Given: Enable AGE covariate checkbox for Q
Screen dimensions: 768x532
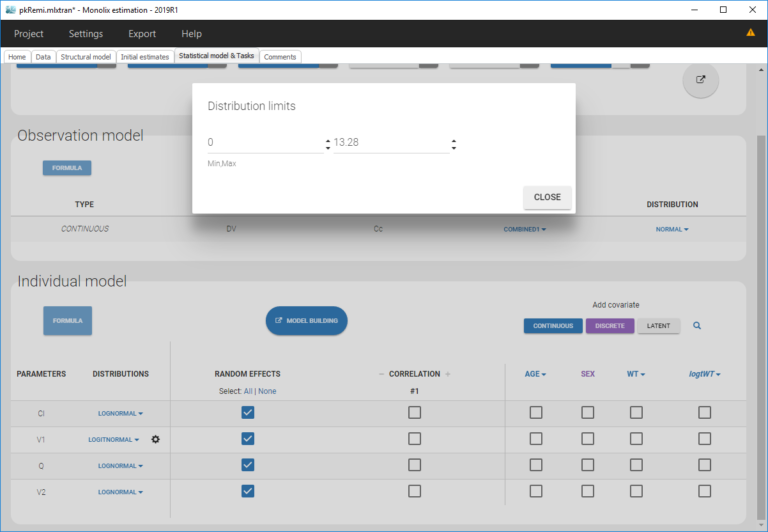Looking at the screenshot, I should pyautogui.click(x=536, y=465).
